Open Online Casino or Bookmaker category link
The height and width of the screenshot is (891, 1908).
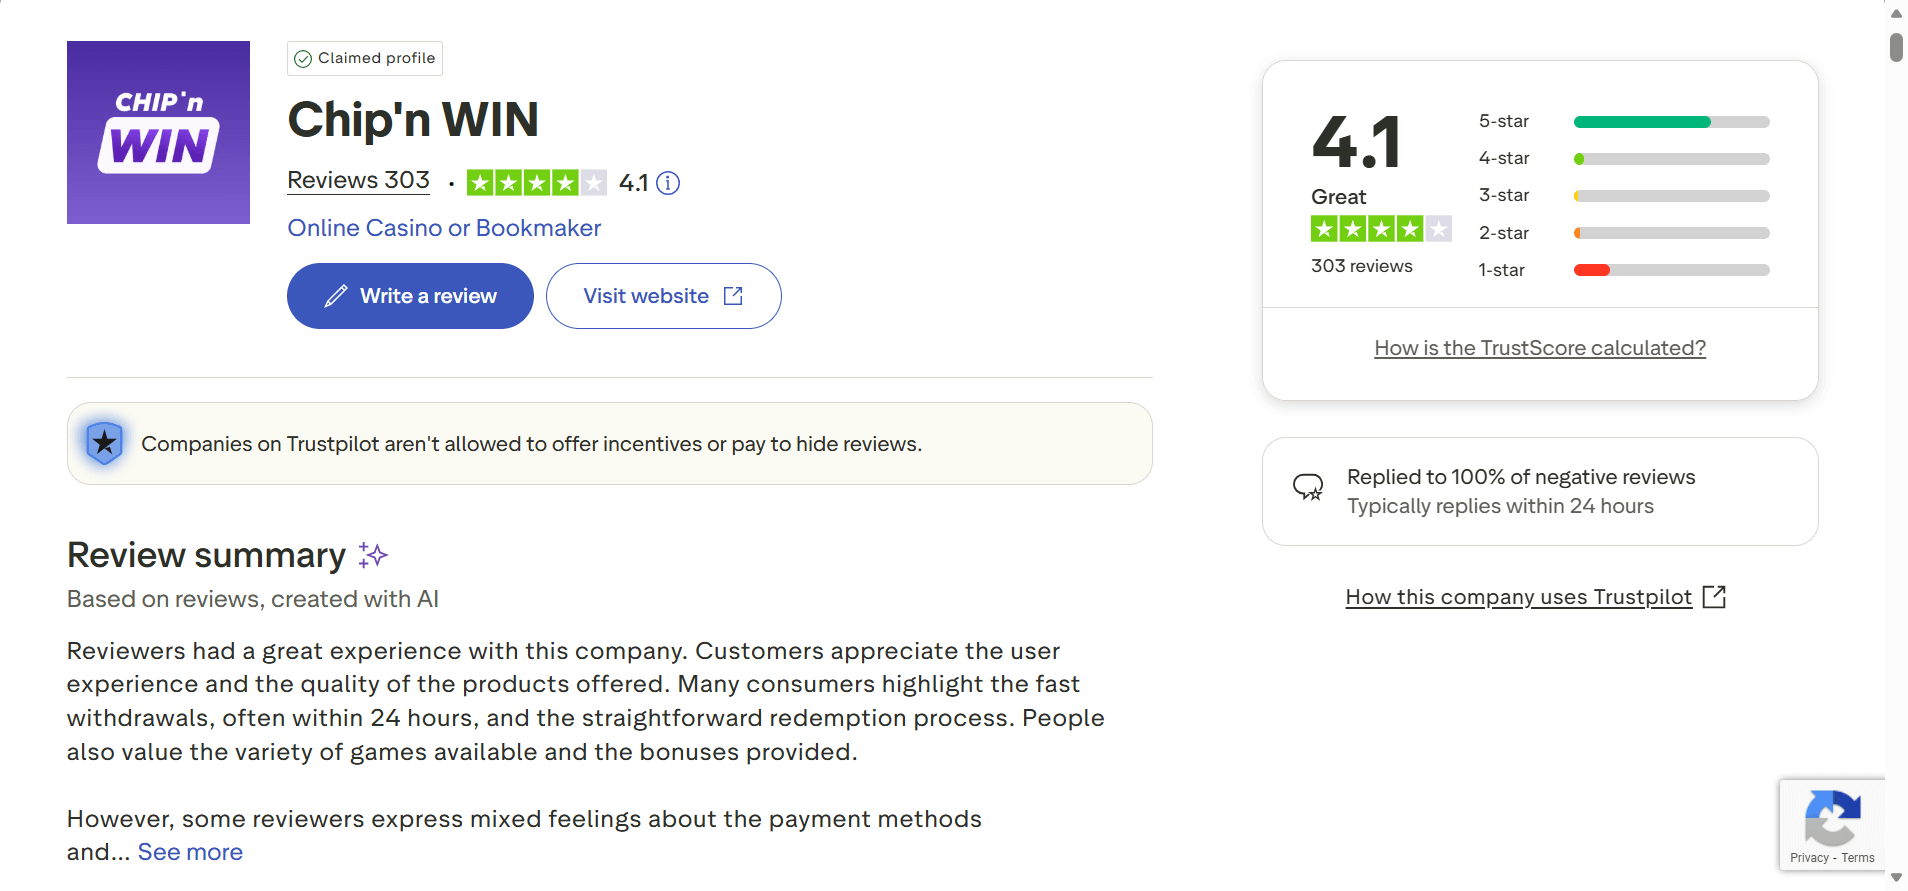point(444,228)
